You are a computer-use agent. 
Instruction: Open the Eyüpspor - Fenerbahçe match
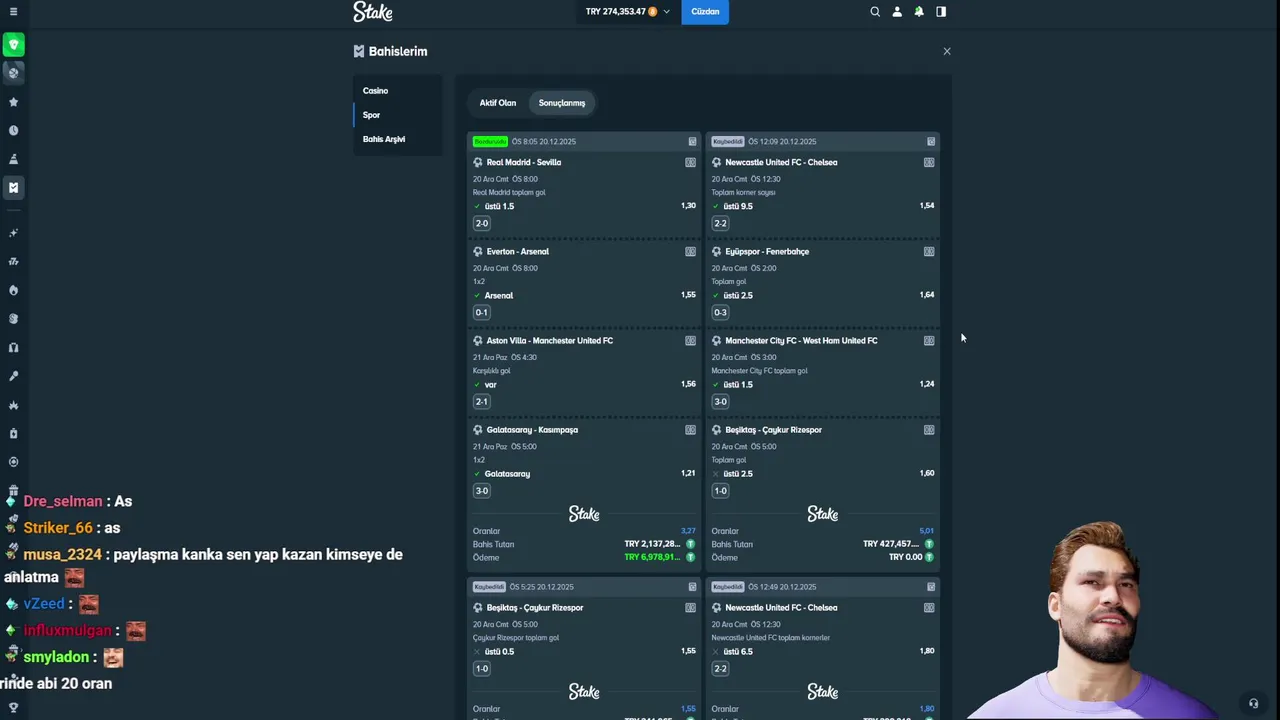(x=767, y=252)
